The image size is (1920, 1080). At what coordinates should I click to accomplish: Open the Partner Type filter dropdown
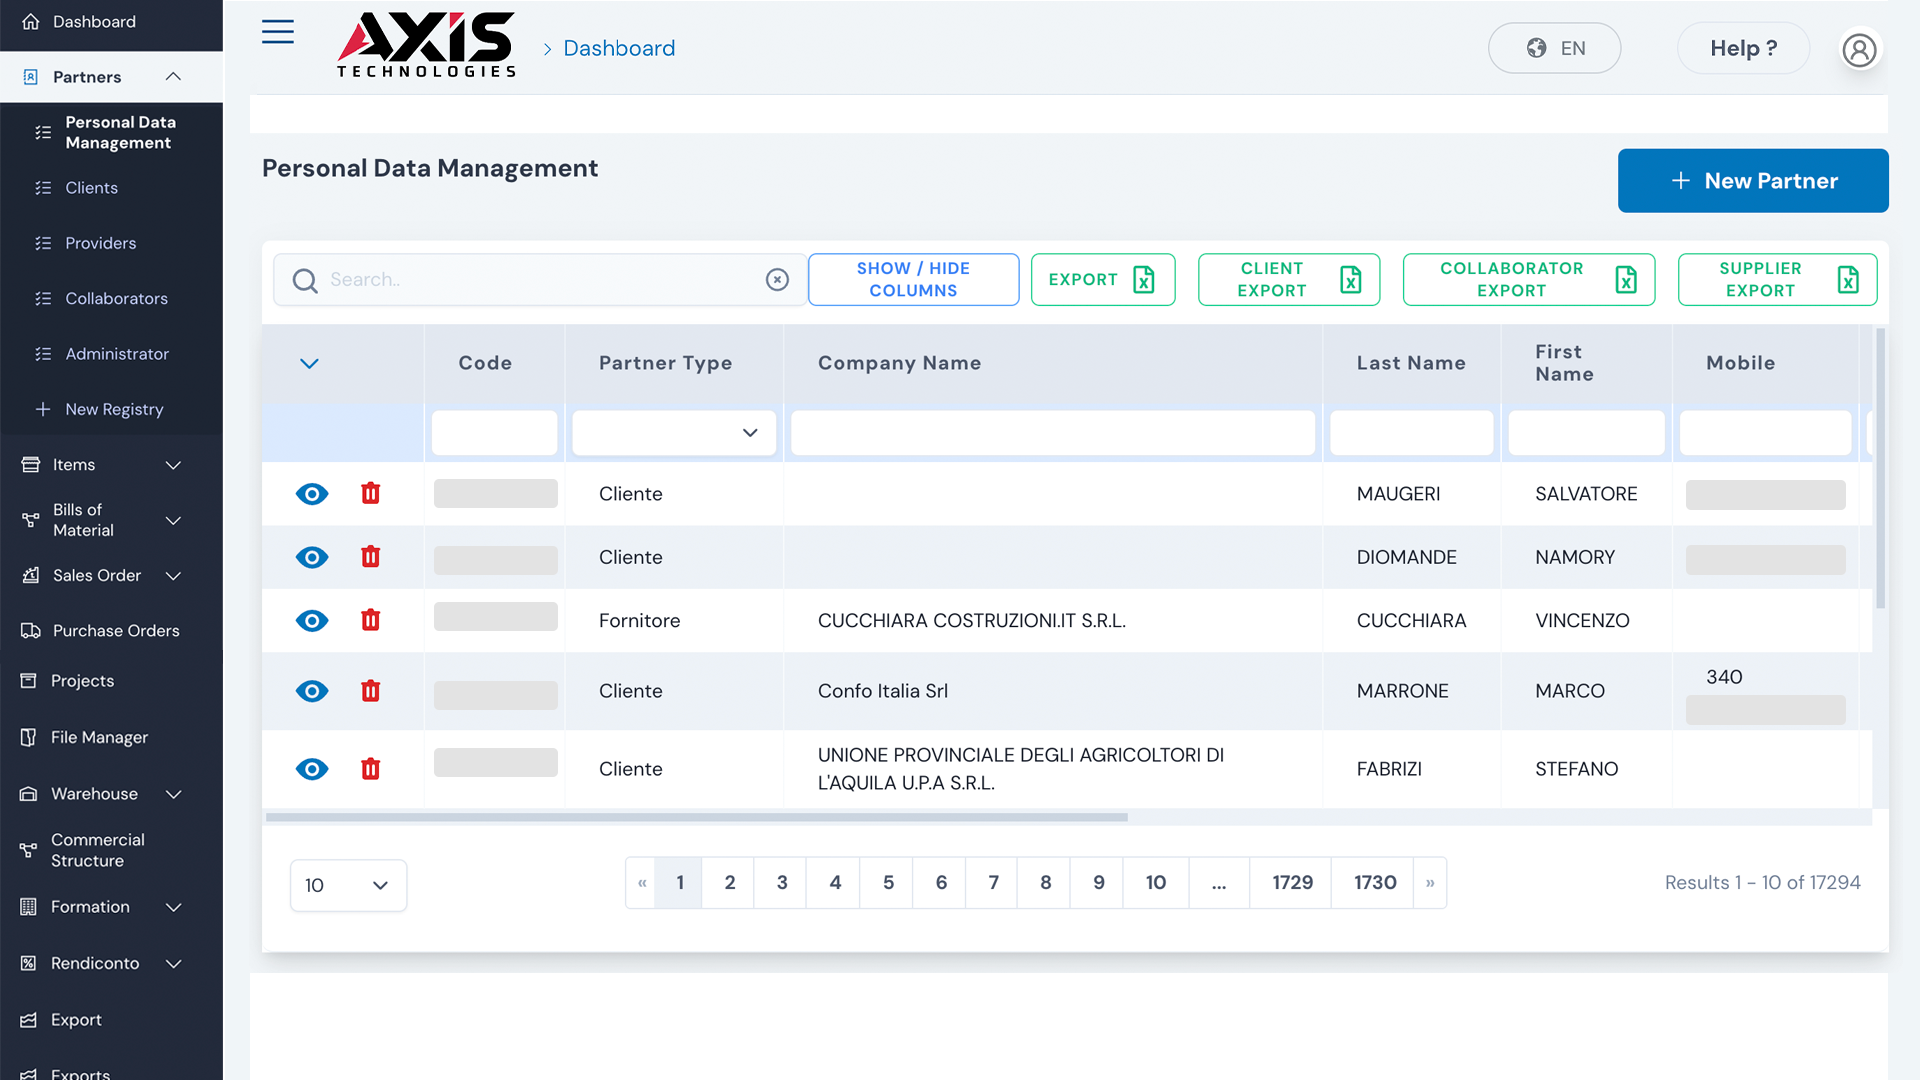[674, 433]
